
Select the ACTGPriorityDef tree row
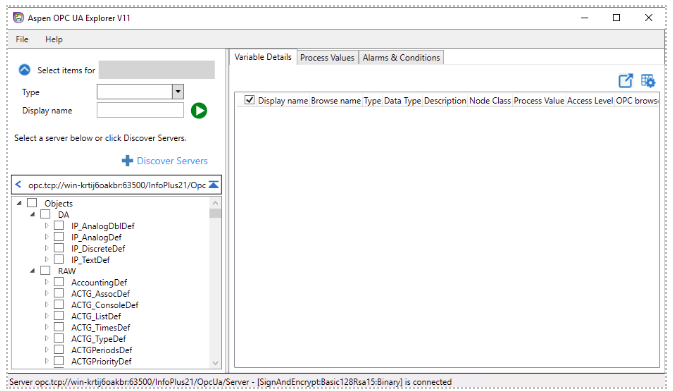(101, 361)
